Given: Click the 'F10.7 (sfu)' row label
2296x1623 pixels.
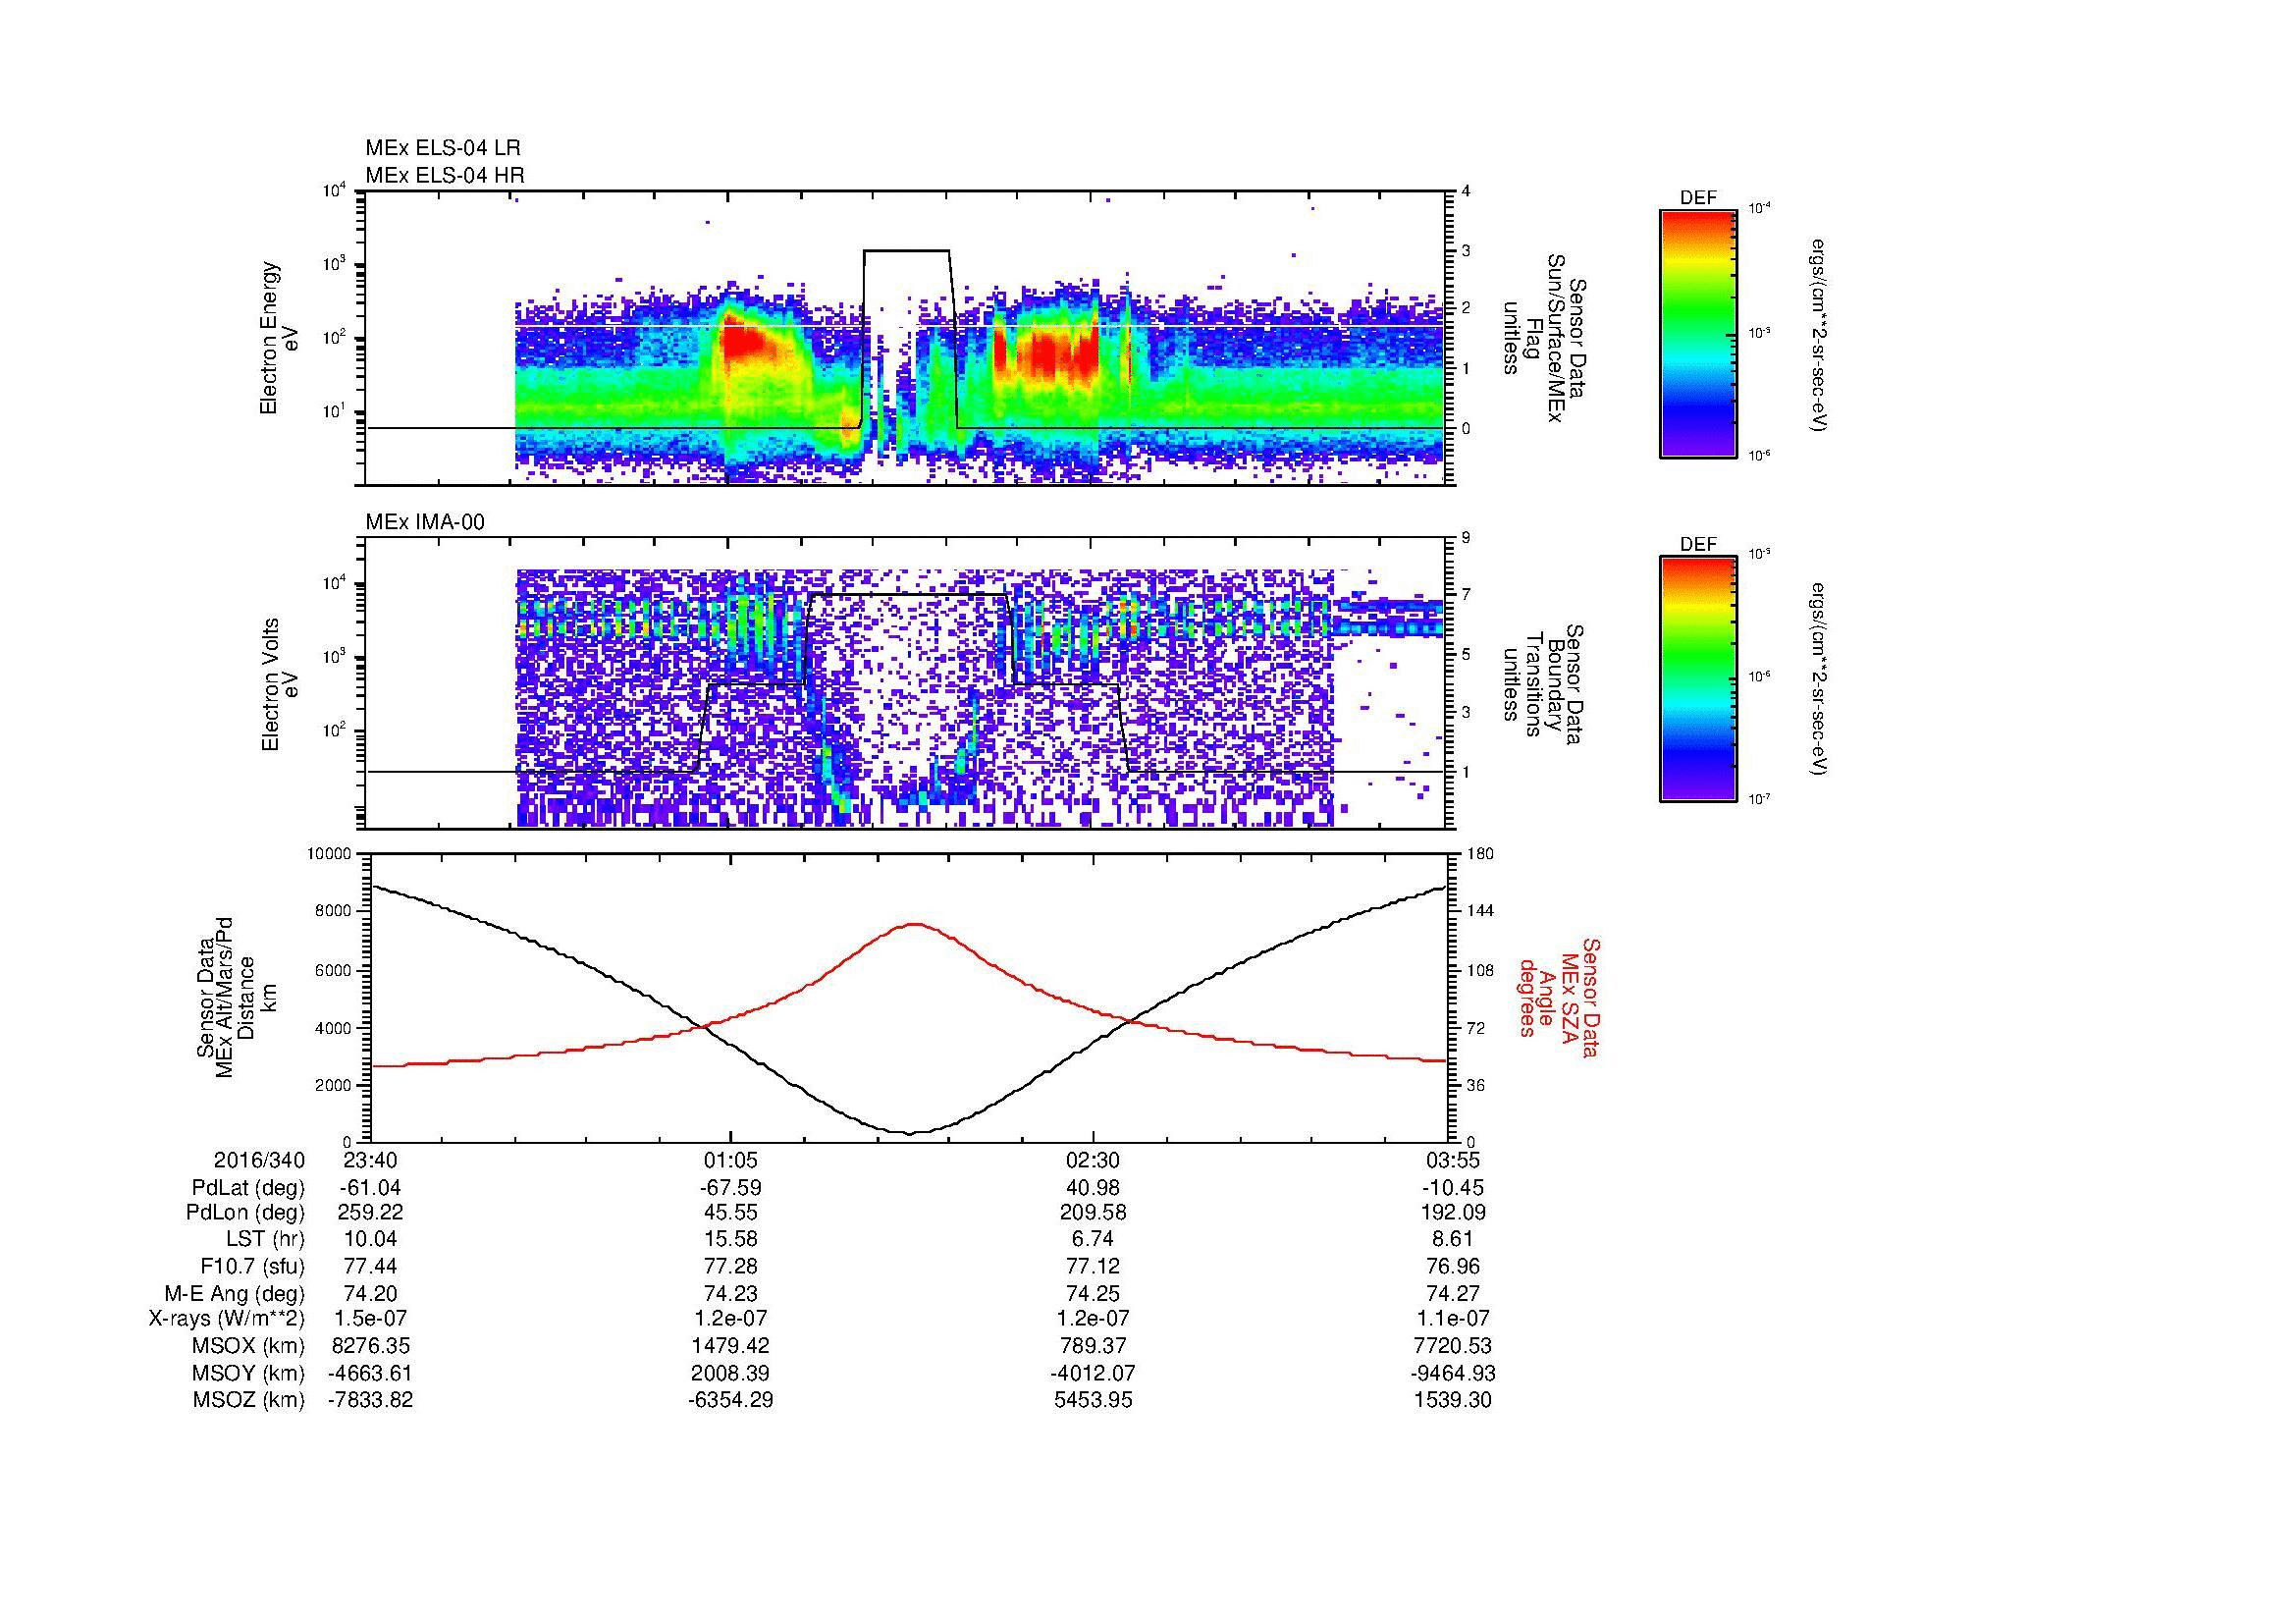Looking at the screenshot, I should point(252,1267).
